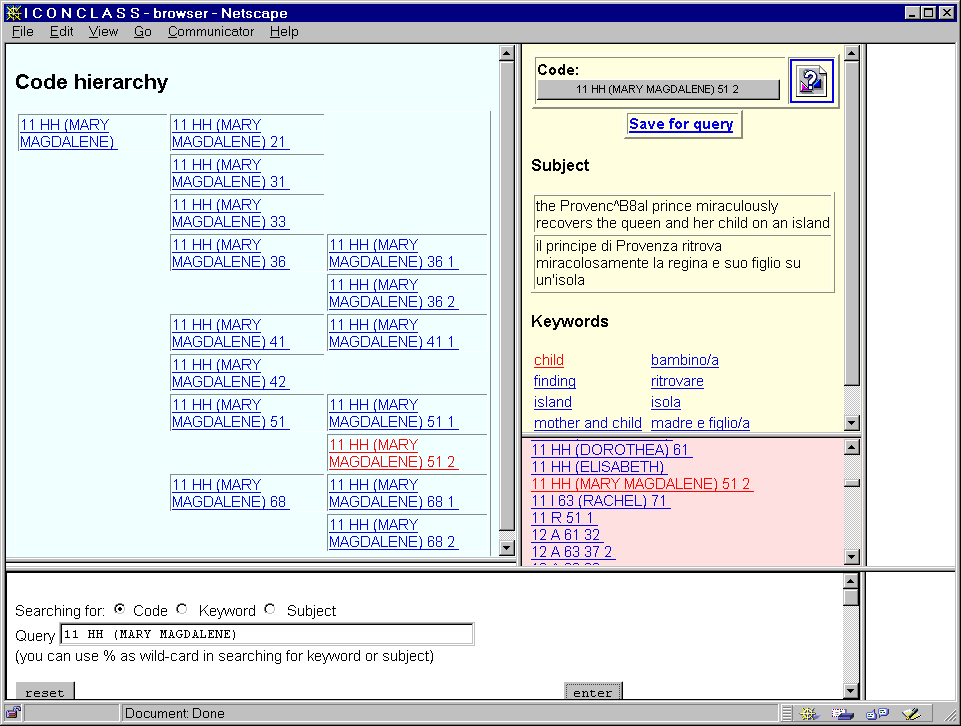Screen dimensions: 961x726
Task: Click the Netscape icon in title bar
Action: click(x=11, y=13)
